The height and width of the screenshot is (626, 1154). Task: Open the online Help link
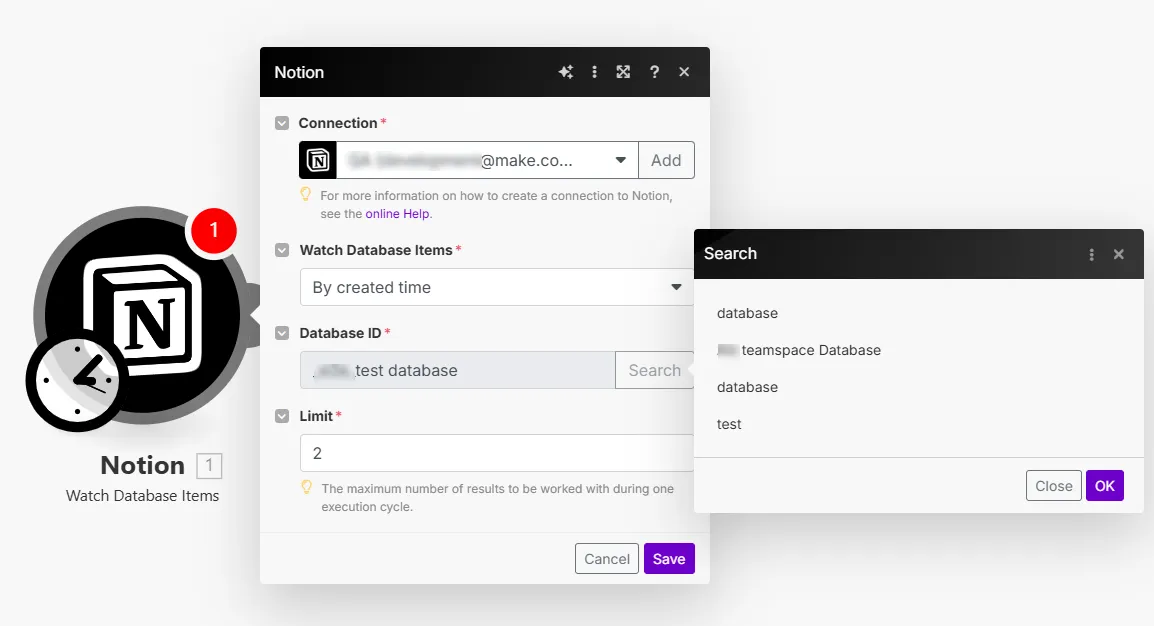tap(397, 214)
